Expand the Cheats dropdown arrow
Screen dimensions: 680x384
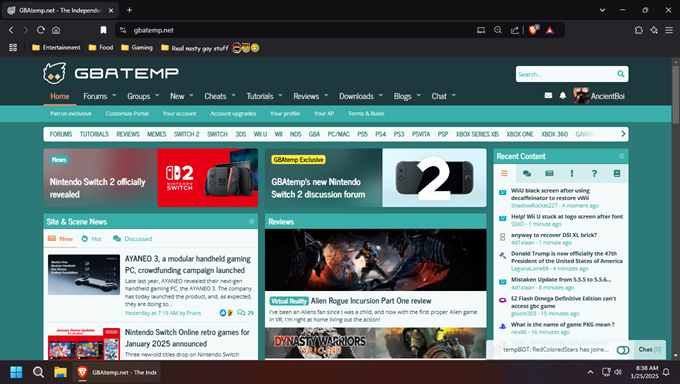pos(233,95)
